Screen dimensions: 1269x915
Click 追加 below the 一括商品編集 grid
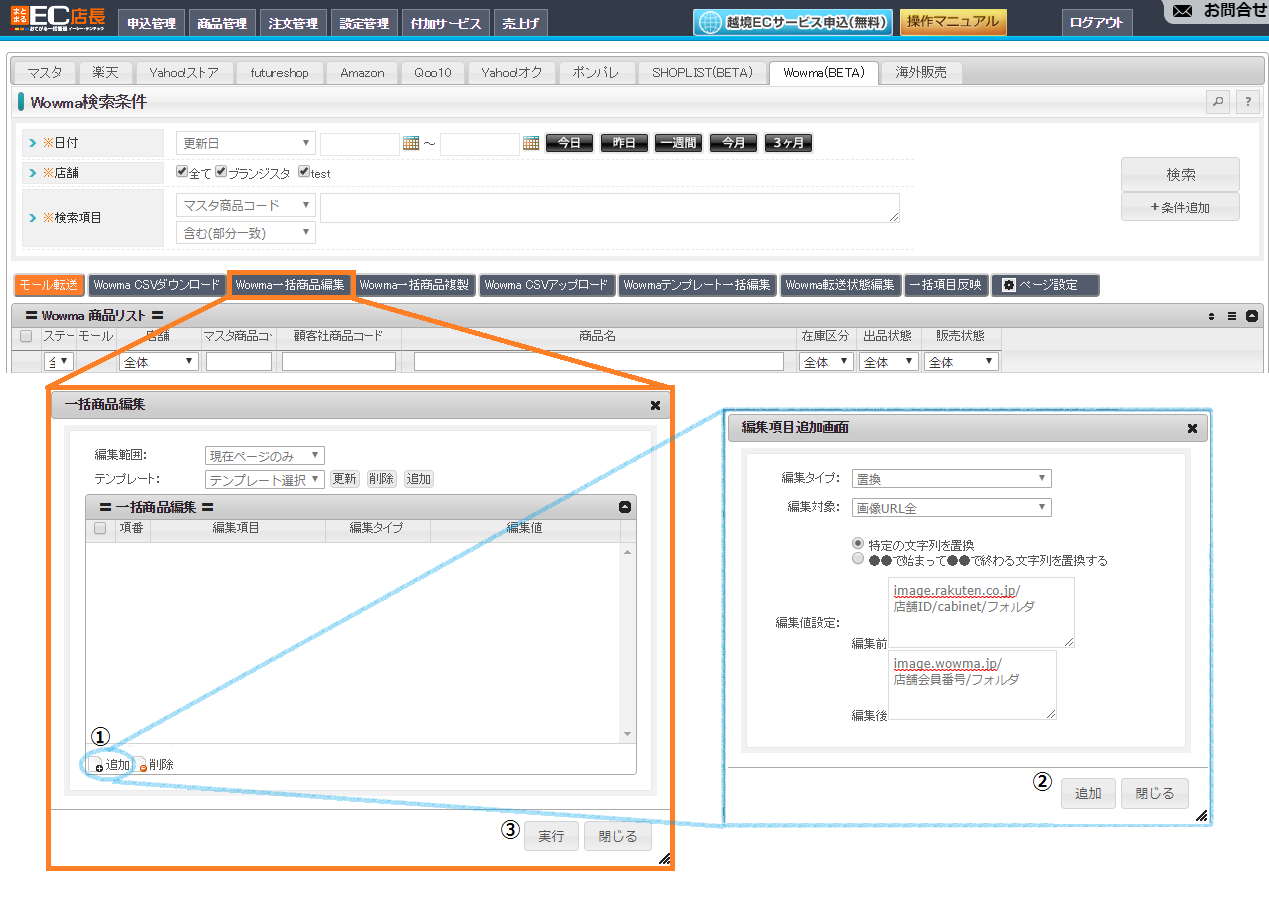tap(112, 765)
